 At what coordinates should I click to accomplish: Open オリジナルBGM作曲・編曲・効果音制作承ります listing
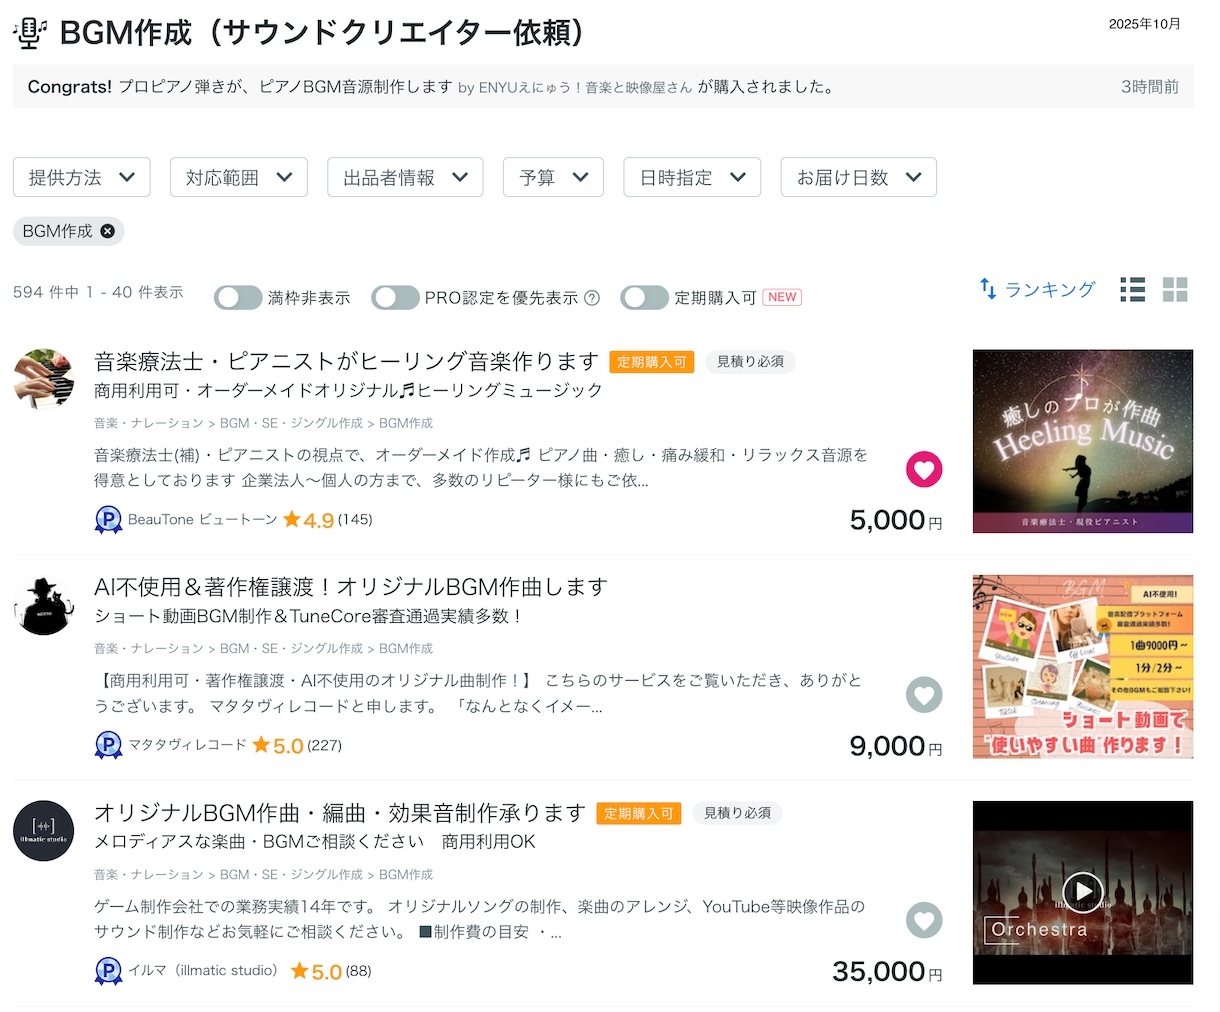point(340,813)
